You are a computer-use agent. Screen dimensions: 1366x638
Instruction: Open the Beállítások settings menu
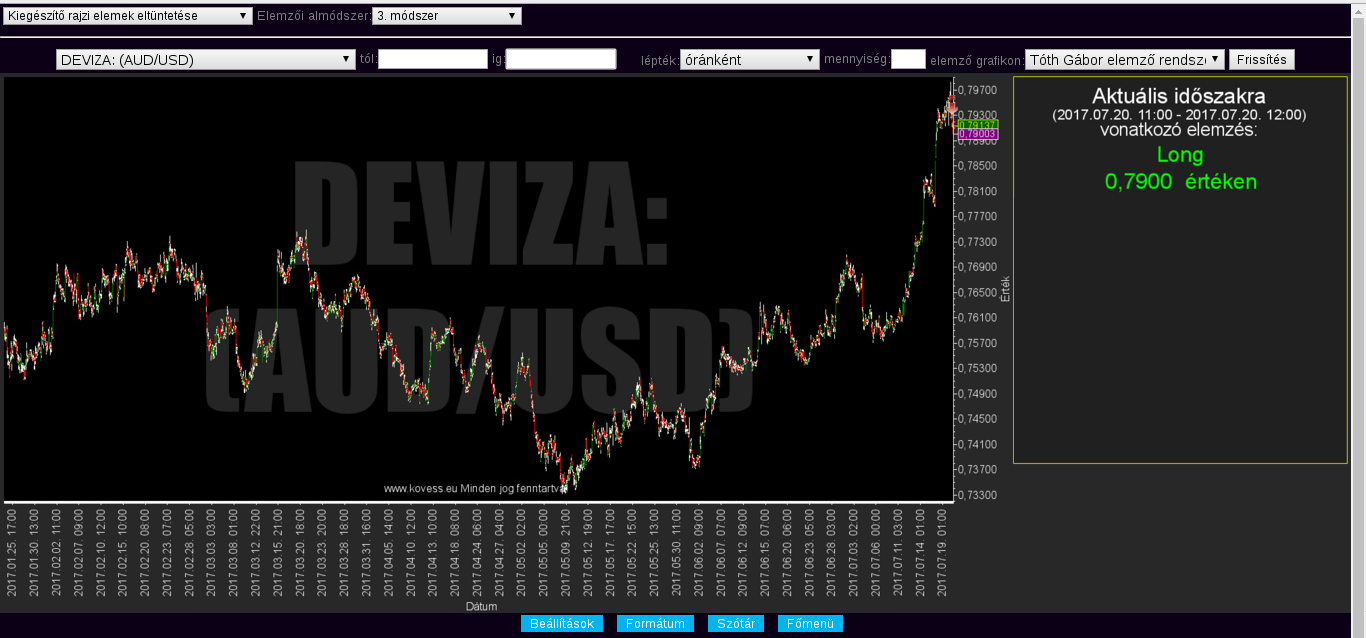pyautogui.click(x=562, y=624)
